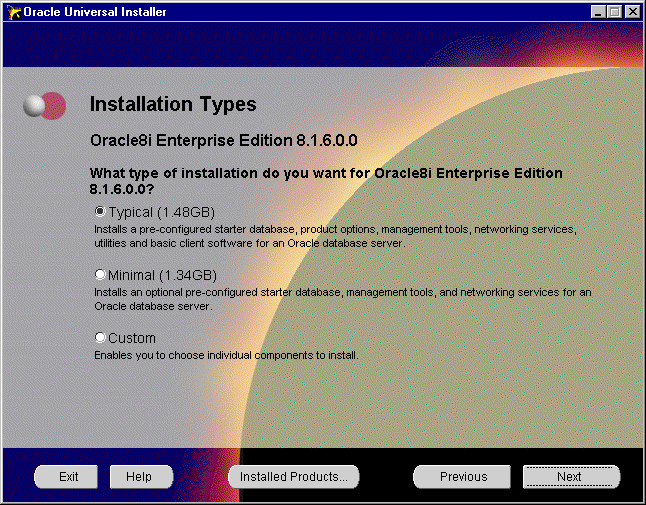This screenshot has width=646, height=505.
Task: Proceed by clicking Next
Action: (570, 477)
